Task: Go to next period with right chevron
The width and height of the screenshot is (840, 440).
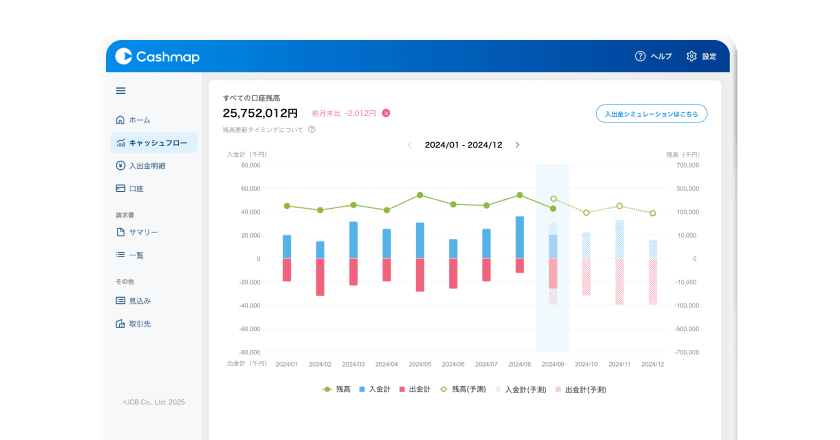Action: click(517, 145)
